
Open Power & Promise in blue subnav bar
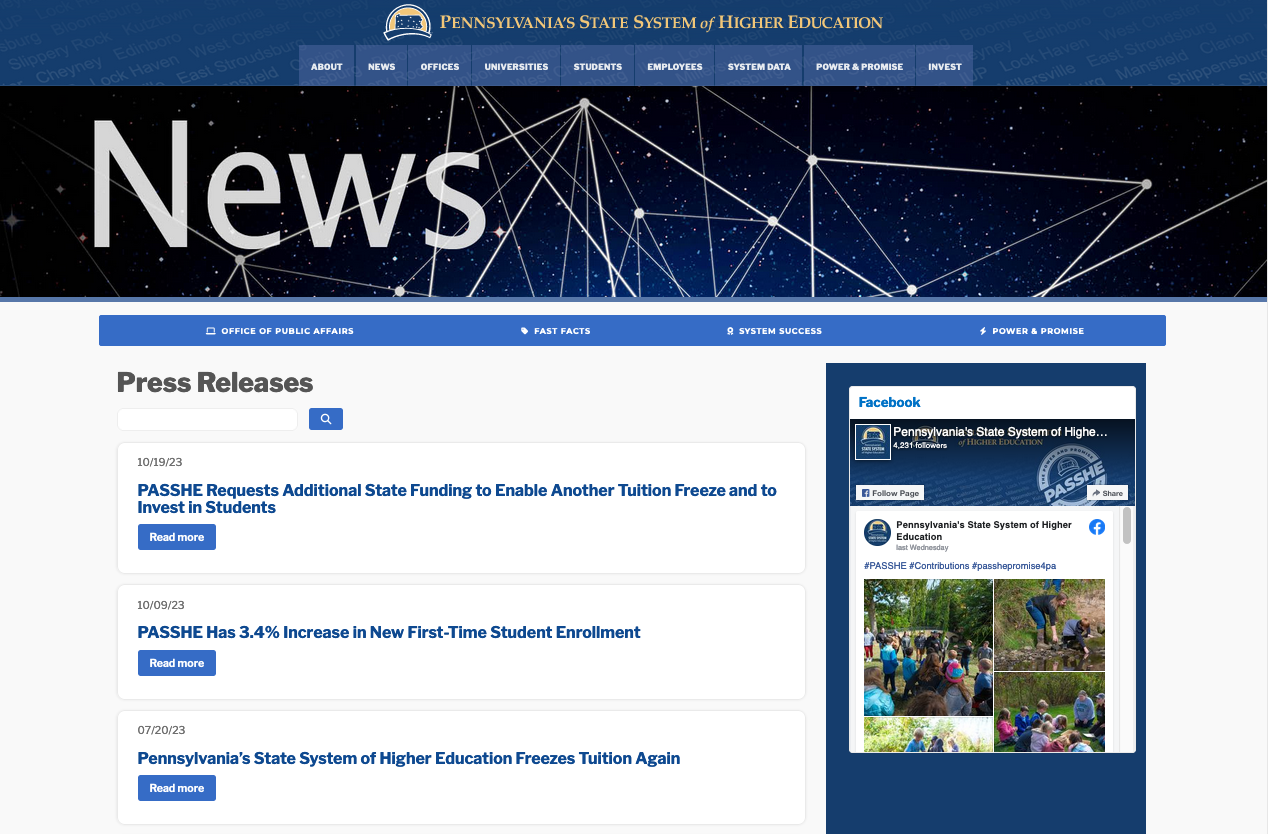1031,331
